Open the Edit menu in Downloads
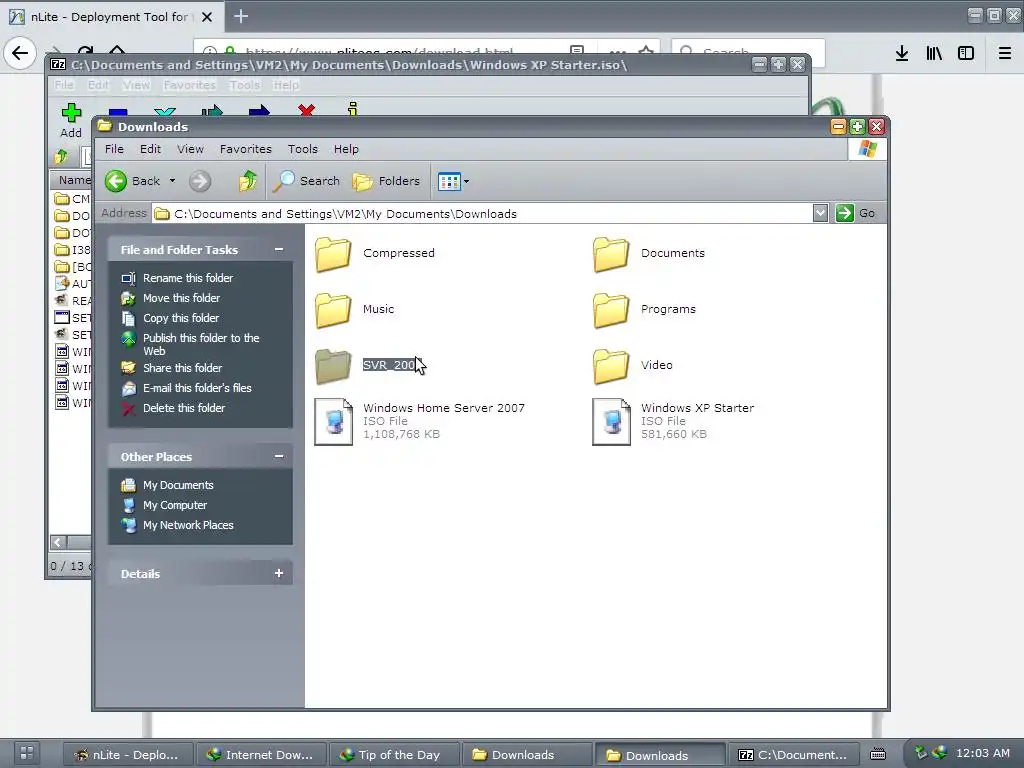1024x768 pixels. click(150, 149)
